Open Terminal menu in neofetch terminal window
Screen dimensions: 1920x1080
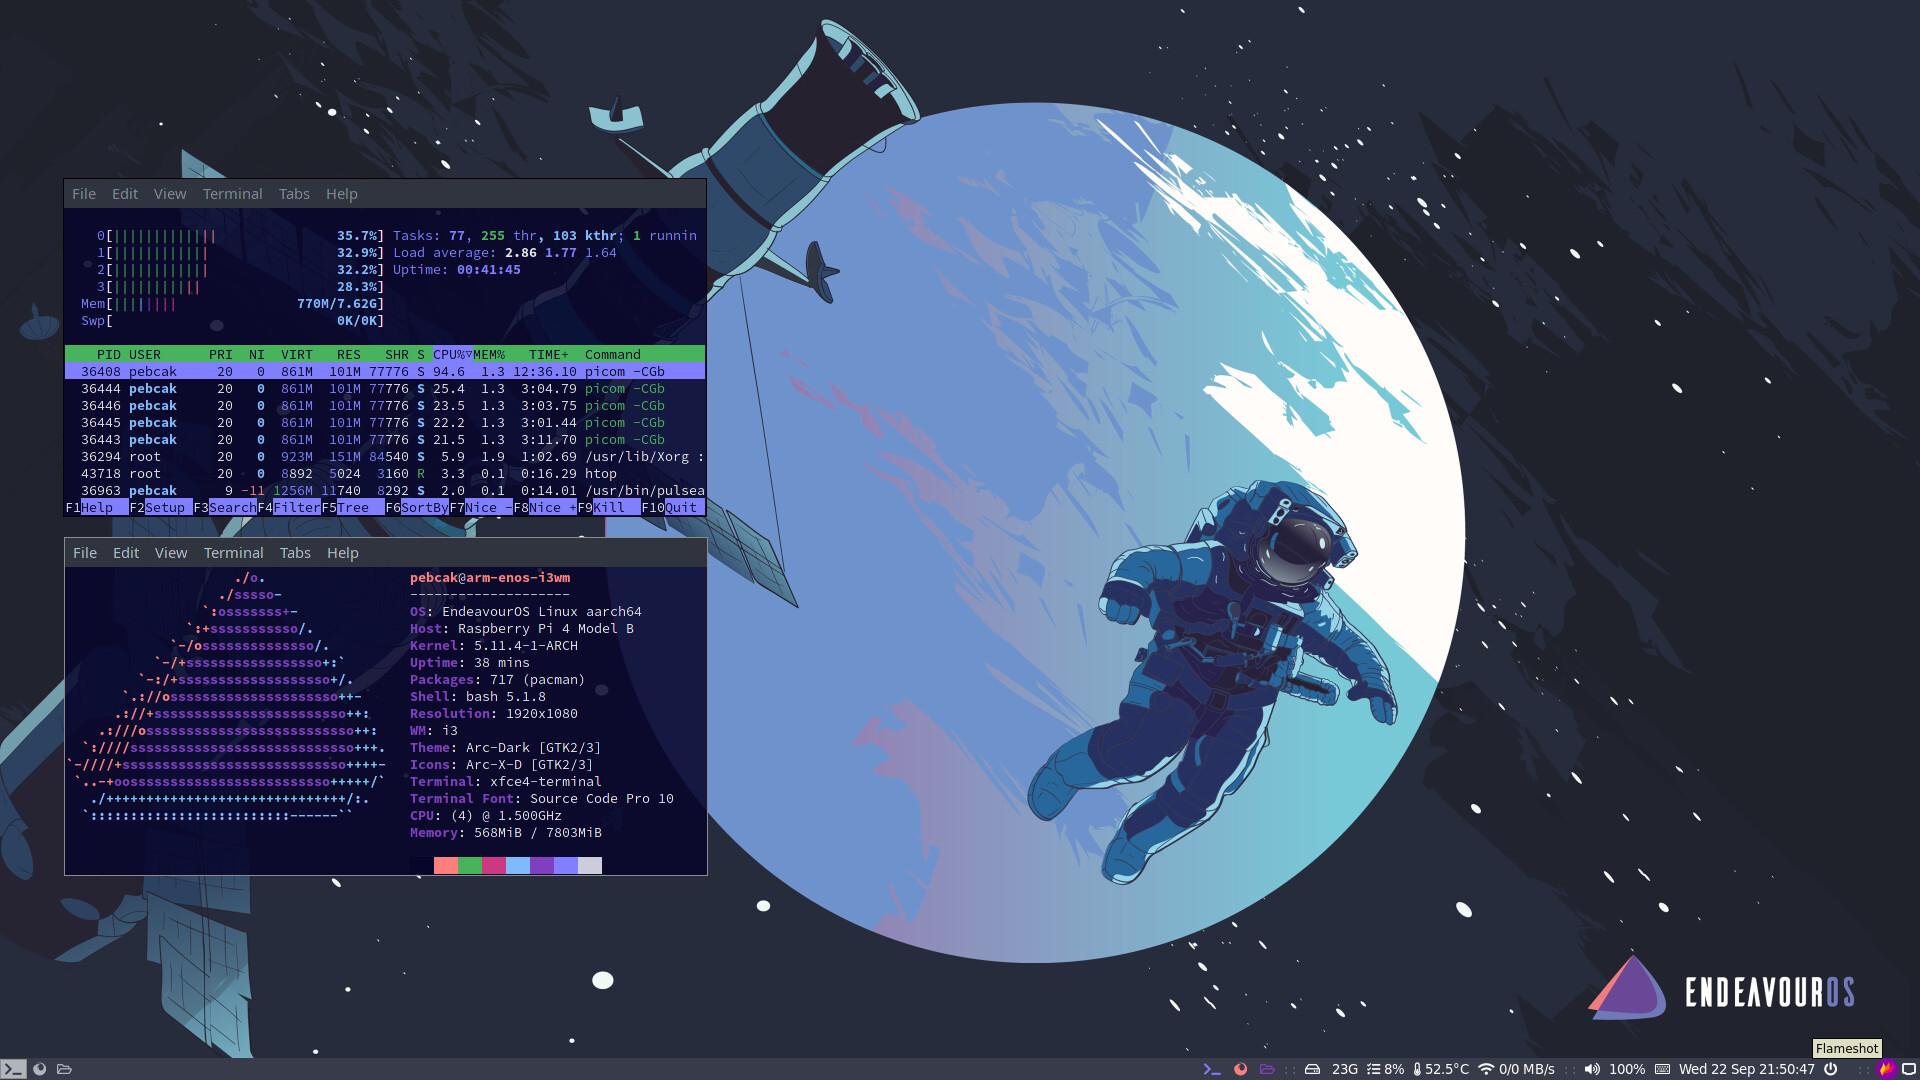(234, 553)
